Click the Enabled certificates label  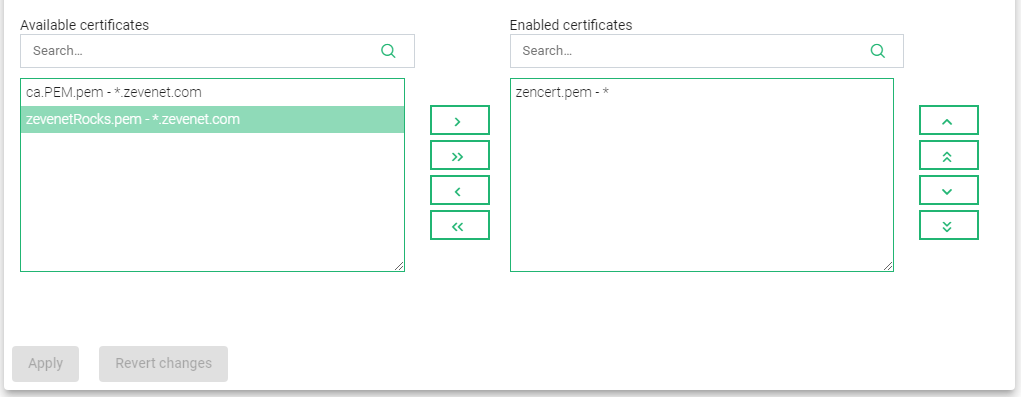click(x=571, y=25)
